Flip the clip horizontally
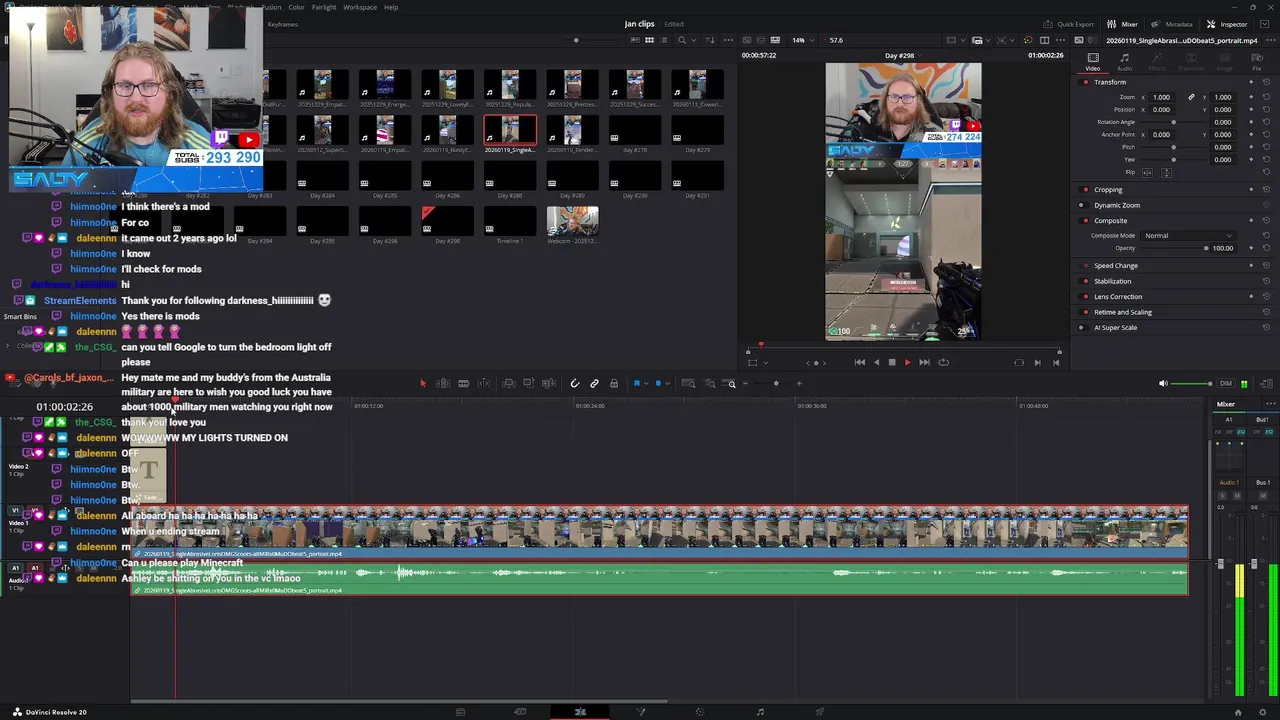The image size is (1280, 720). (x=1147, y=172)
